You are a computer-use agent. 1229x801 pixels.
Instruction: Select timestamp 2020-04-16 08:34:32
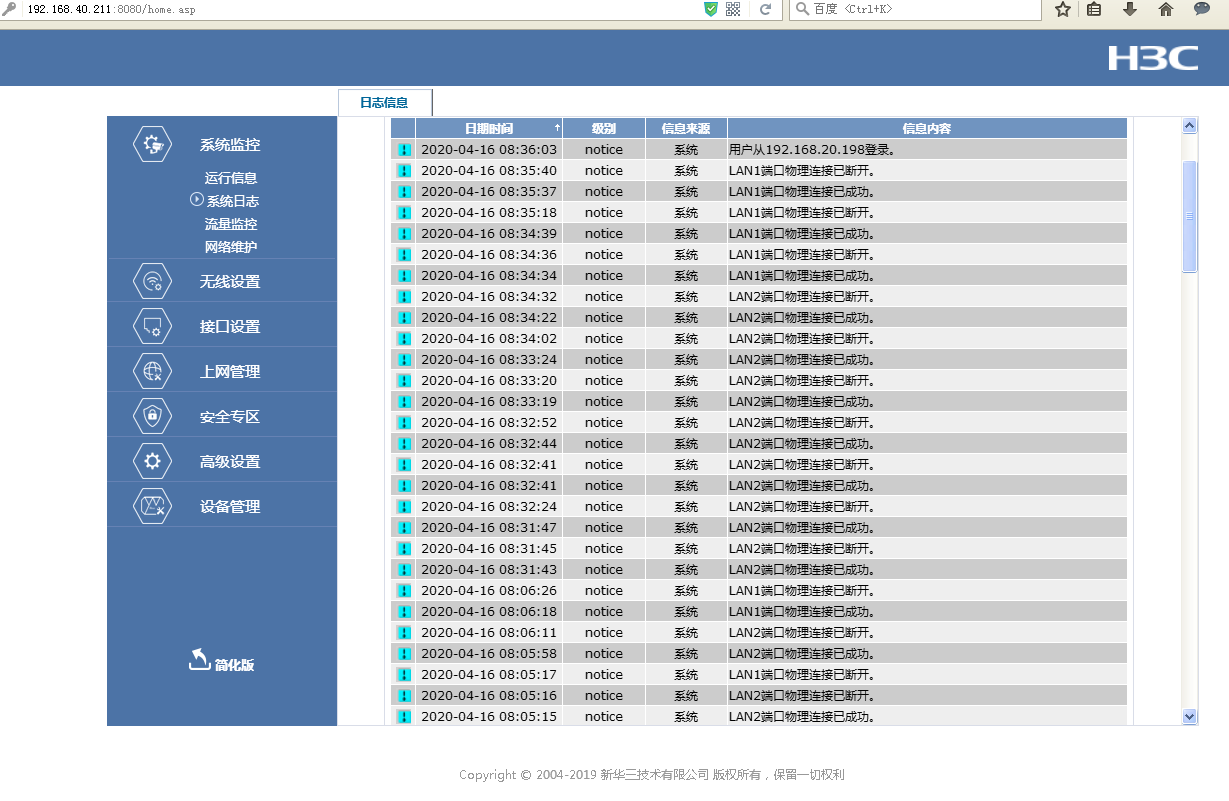[x=489, y=297]
